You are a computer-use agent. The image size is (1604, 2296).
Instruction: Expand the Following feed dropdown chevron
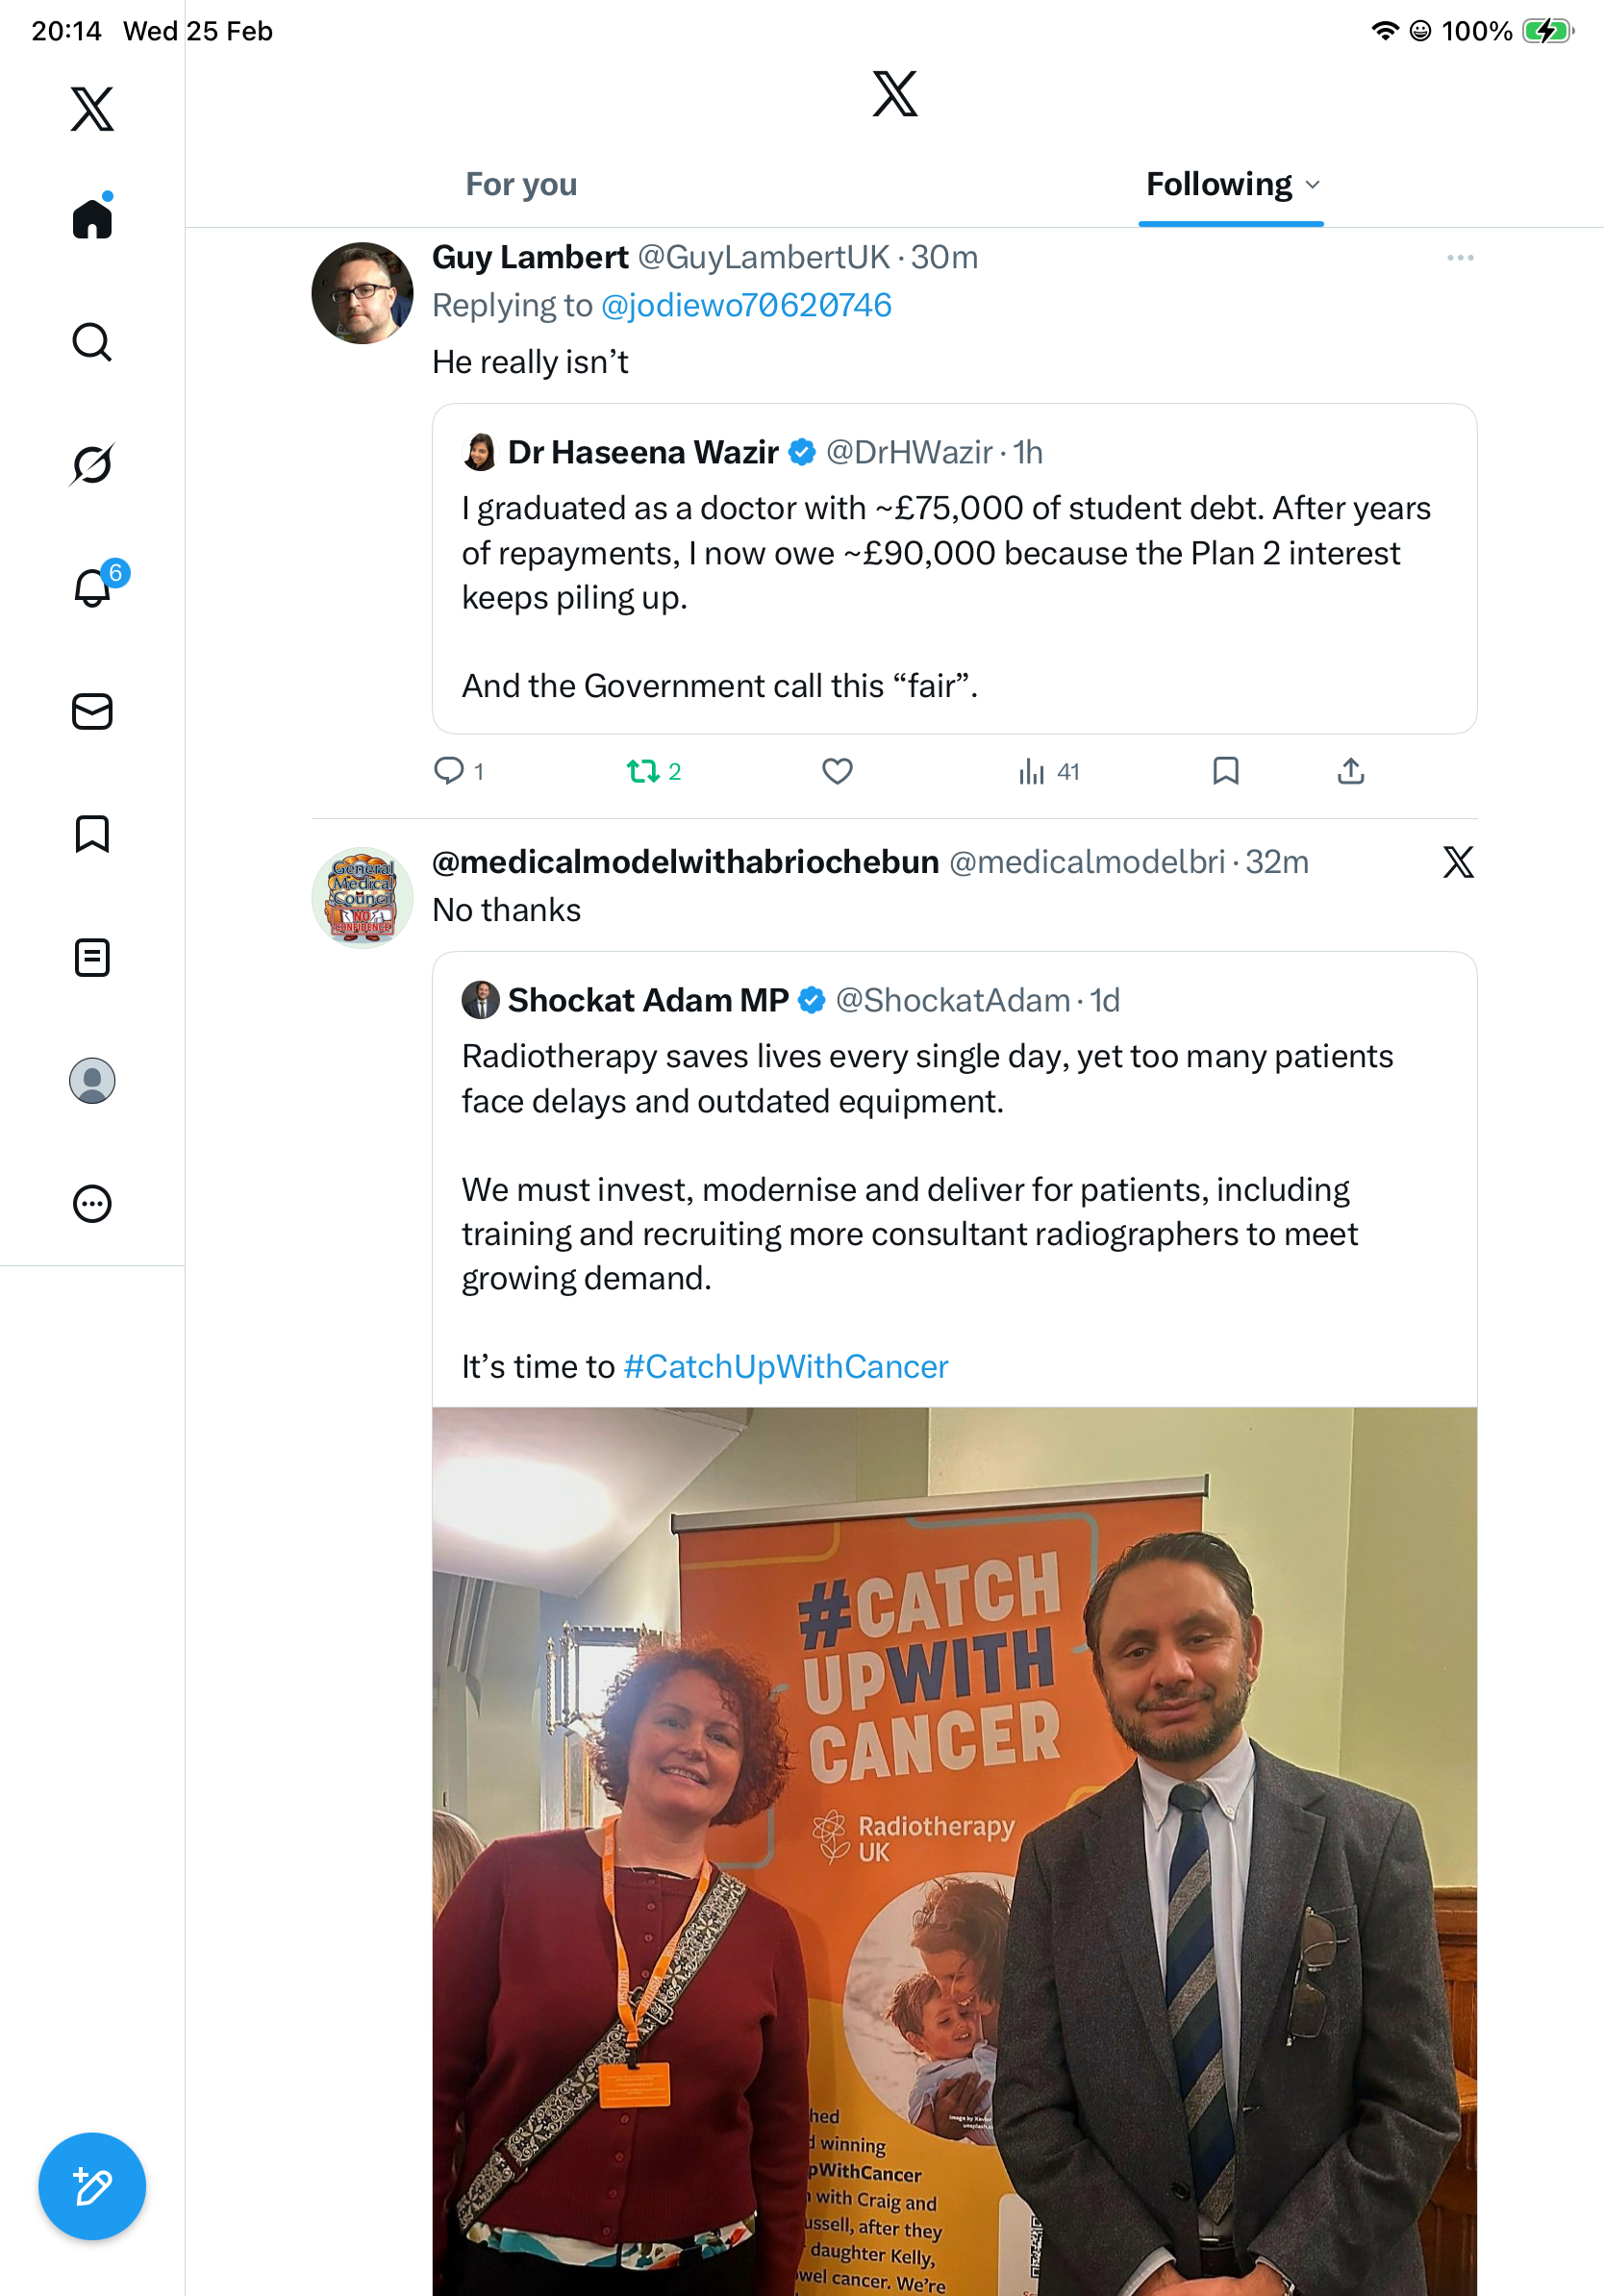(x=1313, y=185)
